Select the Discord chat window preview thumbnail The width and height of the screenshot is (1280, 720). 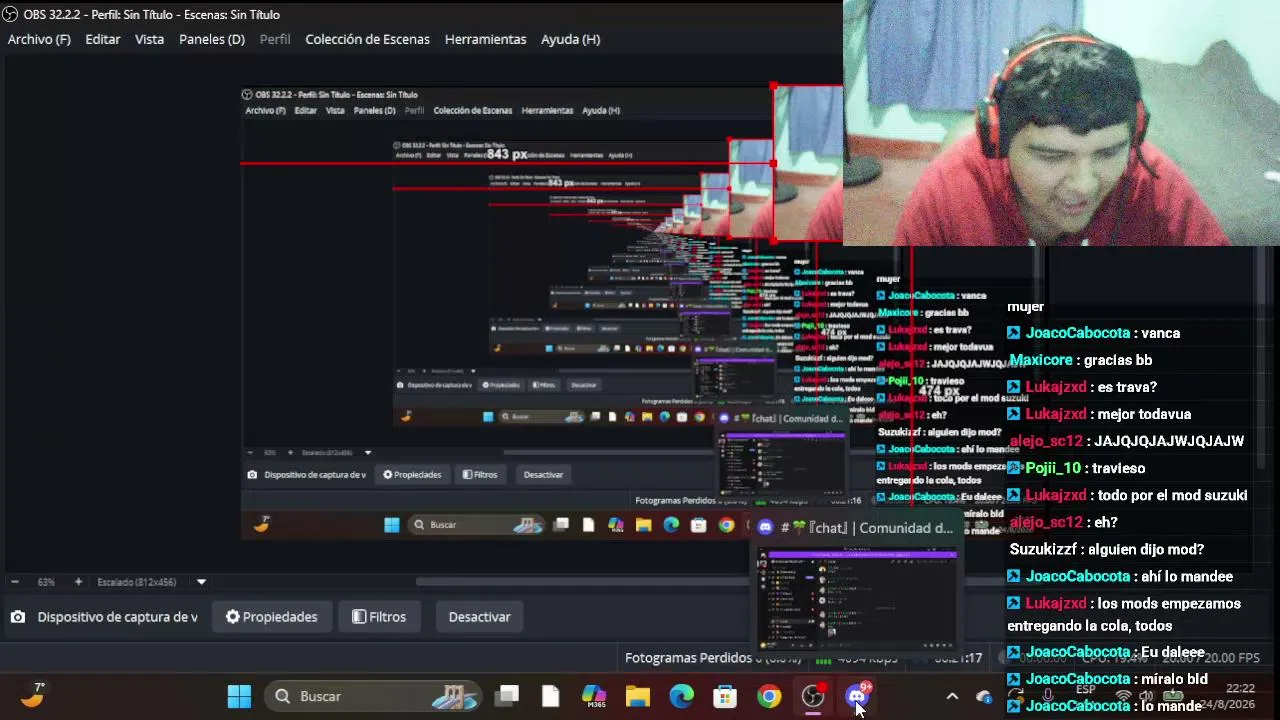coord(858,597)
